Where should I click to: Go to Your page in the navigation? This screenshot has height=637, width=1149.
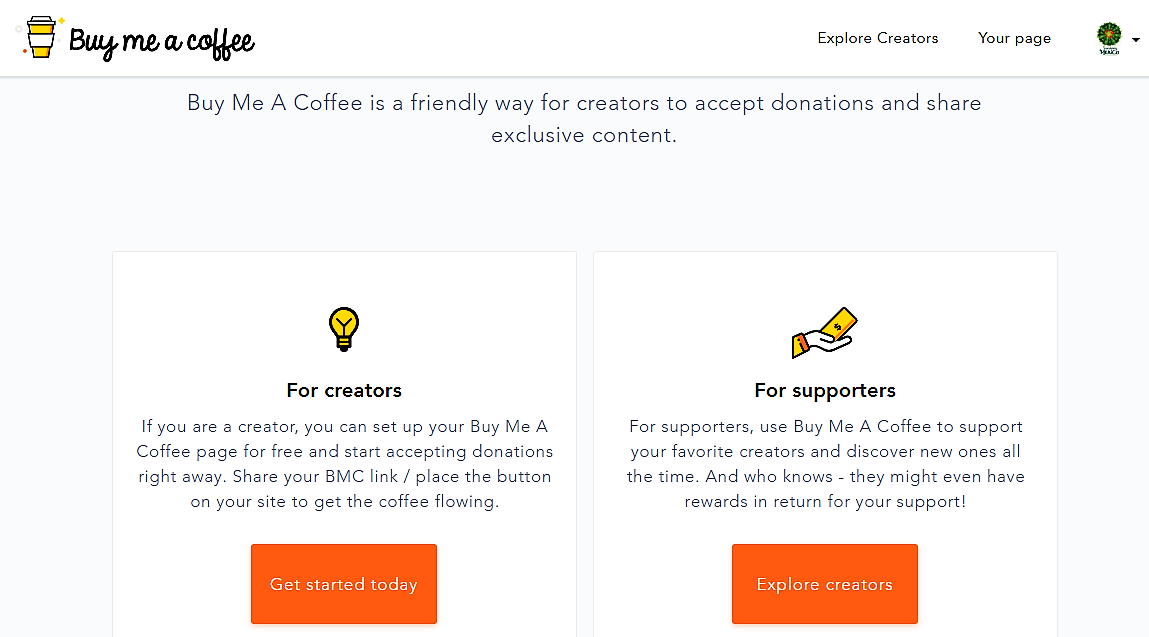point(1014,38)
